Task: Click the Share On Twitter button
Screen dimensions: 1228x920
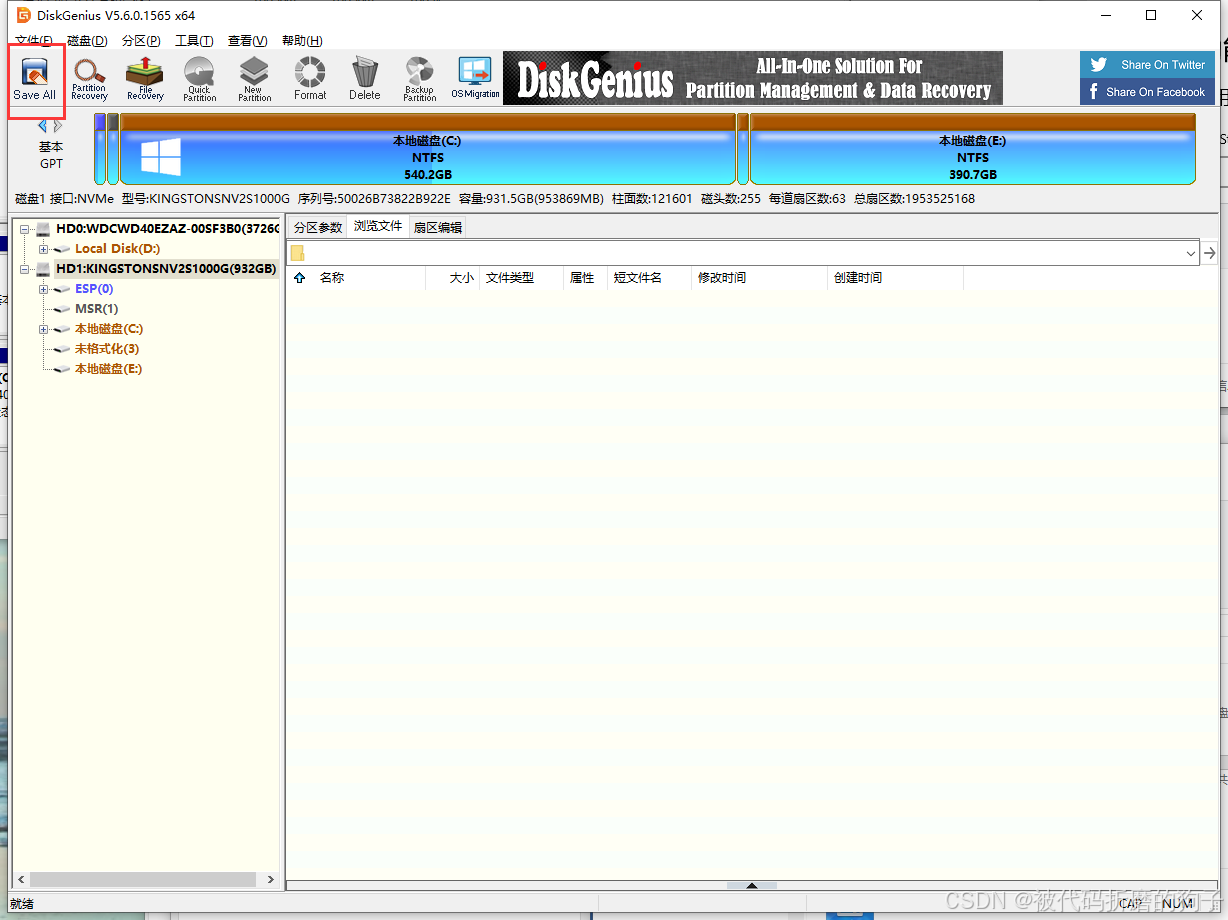Action: click(x=1148, y=65)
